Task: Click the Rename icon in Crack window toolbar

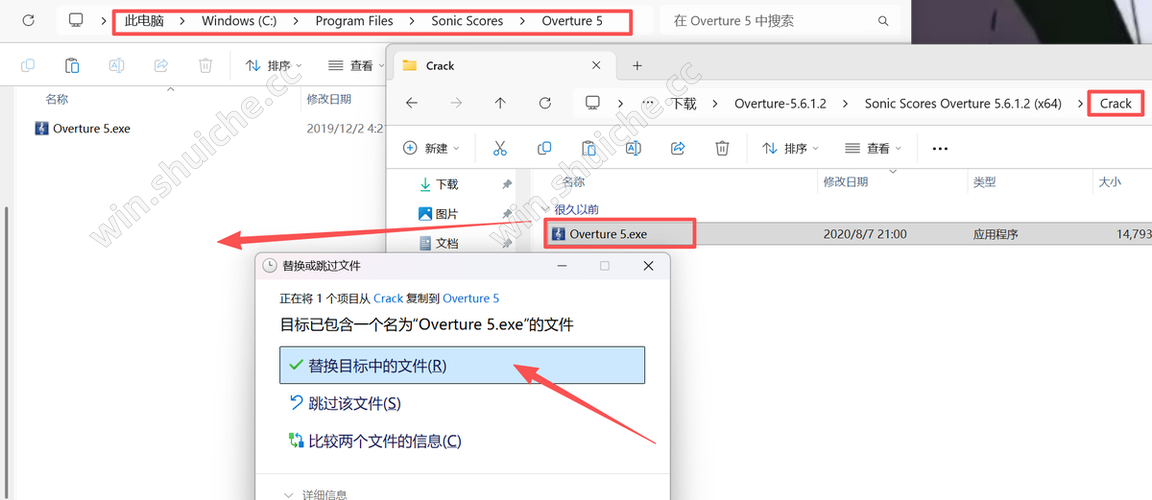Action: [633, 148]
